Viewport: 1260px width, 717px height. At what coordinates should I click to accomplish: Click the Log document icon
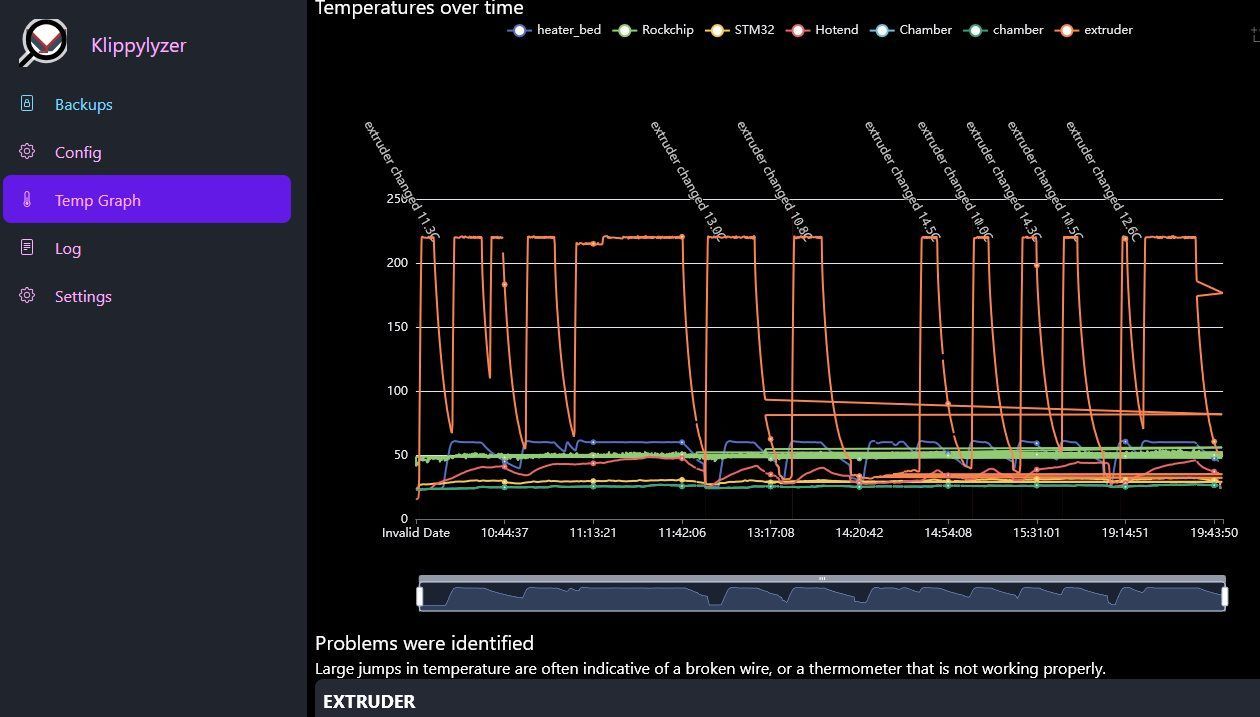point(27,247)
